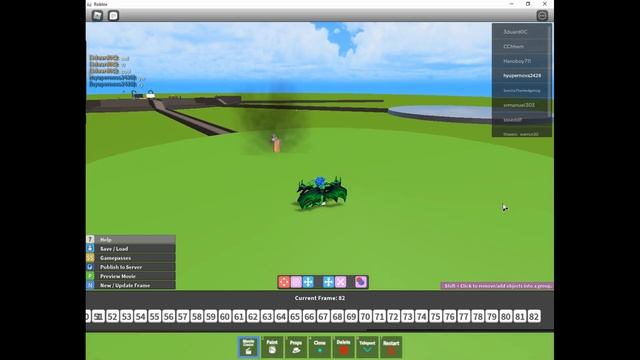This screenshot has width=640, height=360.
Task: Select frame 75 in the timeline
Action: pyautogui.click(x=436, y=316)
